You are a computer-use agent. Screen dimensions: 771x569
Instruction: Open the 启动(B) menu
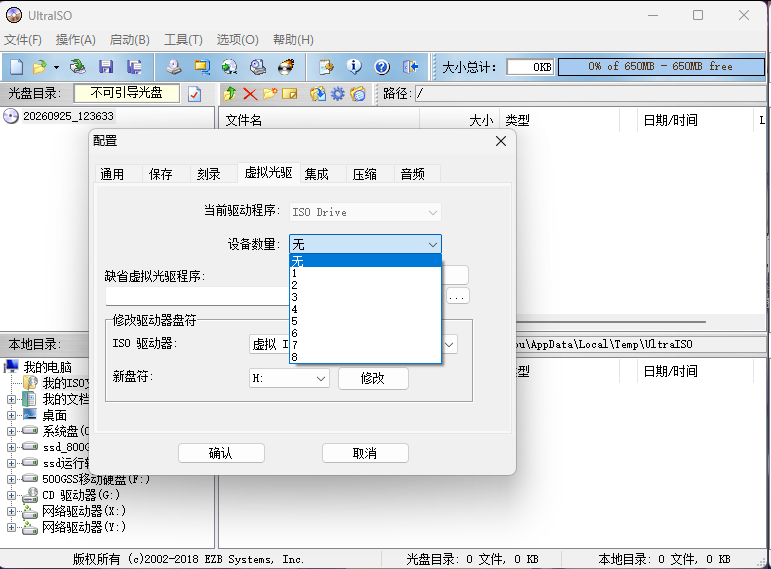pyautogui.click(x=129, y=40)
